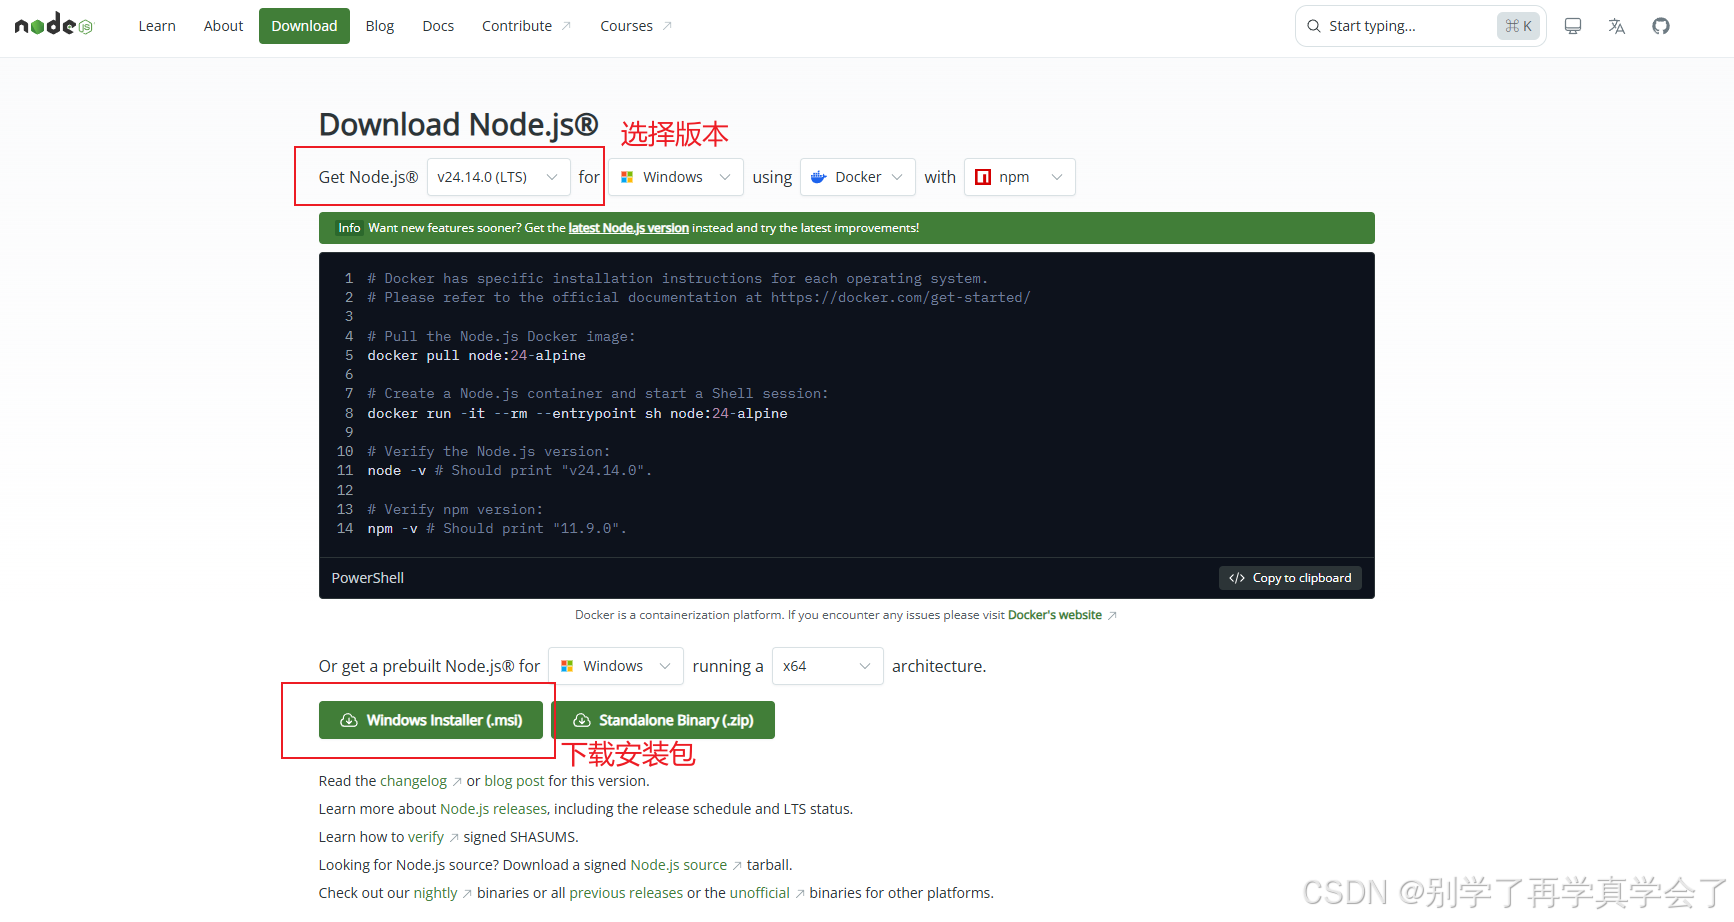Click the Docker whale icon
The height and width of the screenshot is (922, 1734).
pyautogui.click(x=819, y=177)
